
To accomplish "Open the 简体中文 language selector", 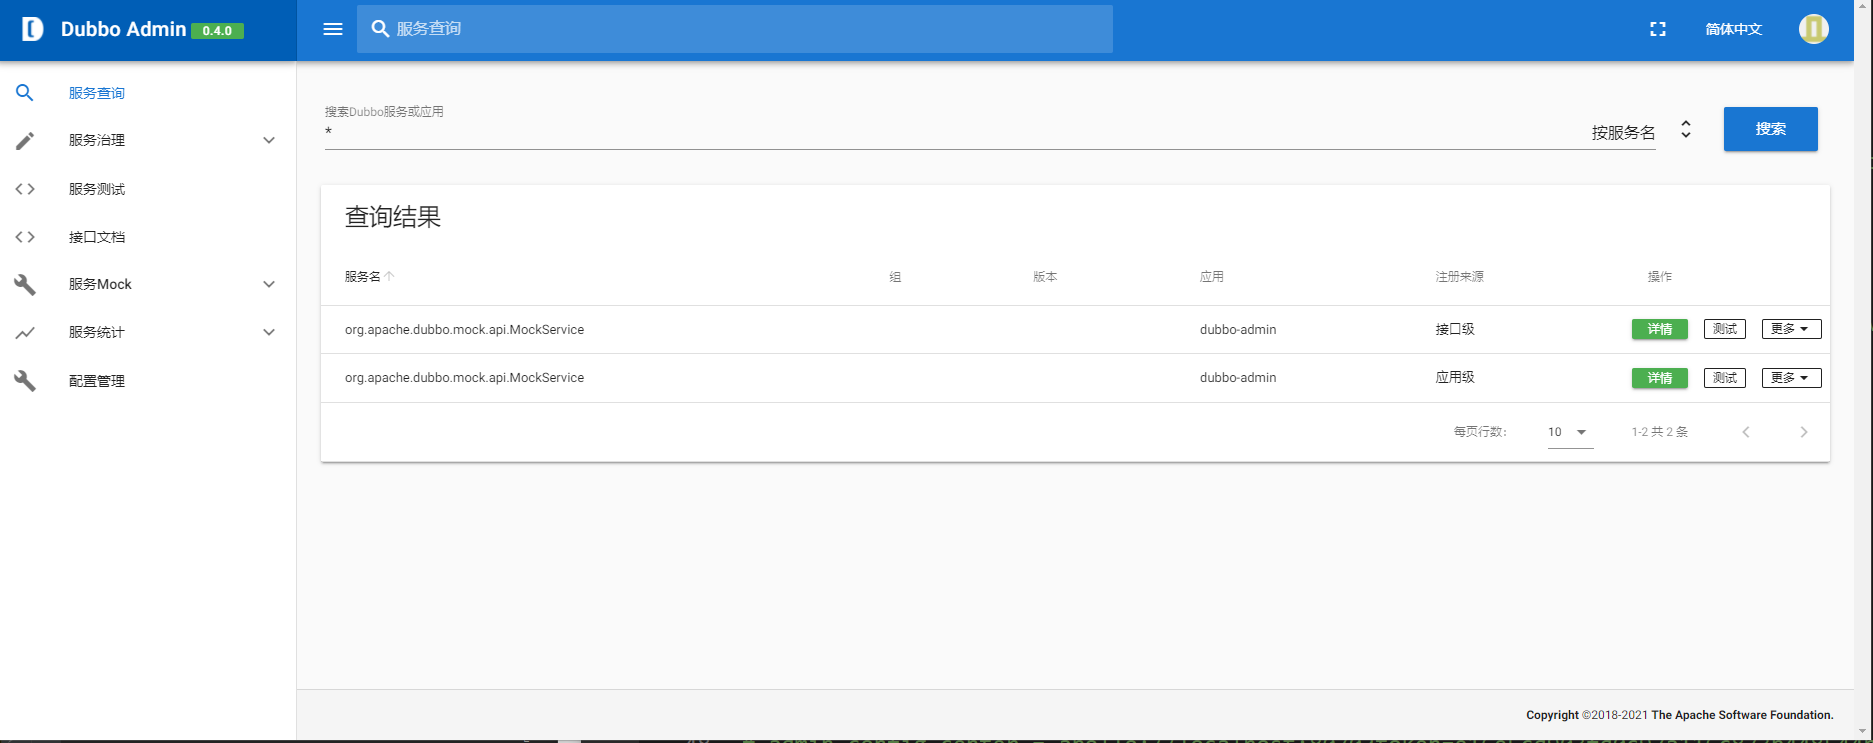I will (x=1734, y=29).
